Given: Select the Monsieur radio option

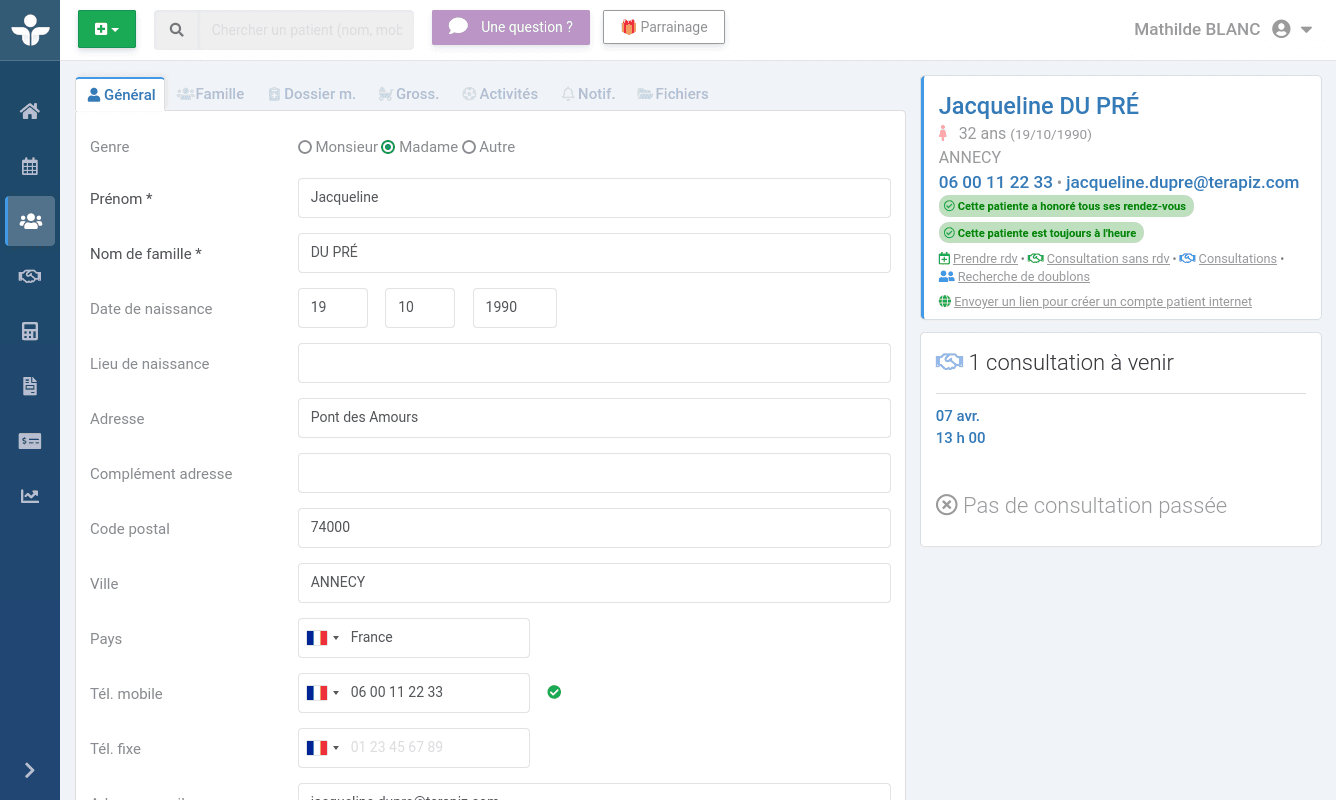Looking at the screenshot, I should point(305,147).
